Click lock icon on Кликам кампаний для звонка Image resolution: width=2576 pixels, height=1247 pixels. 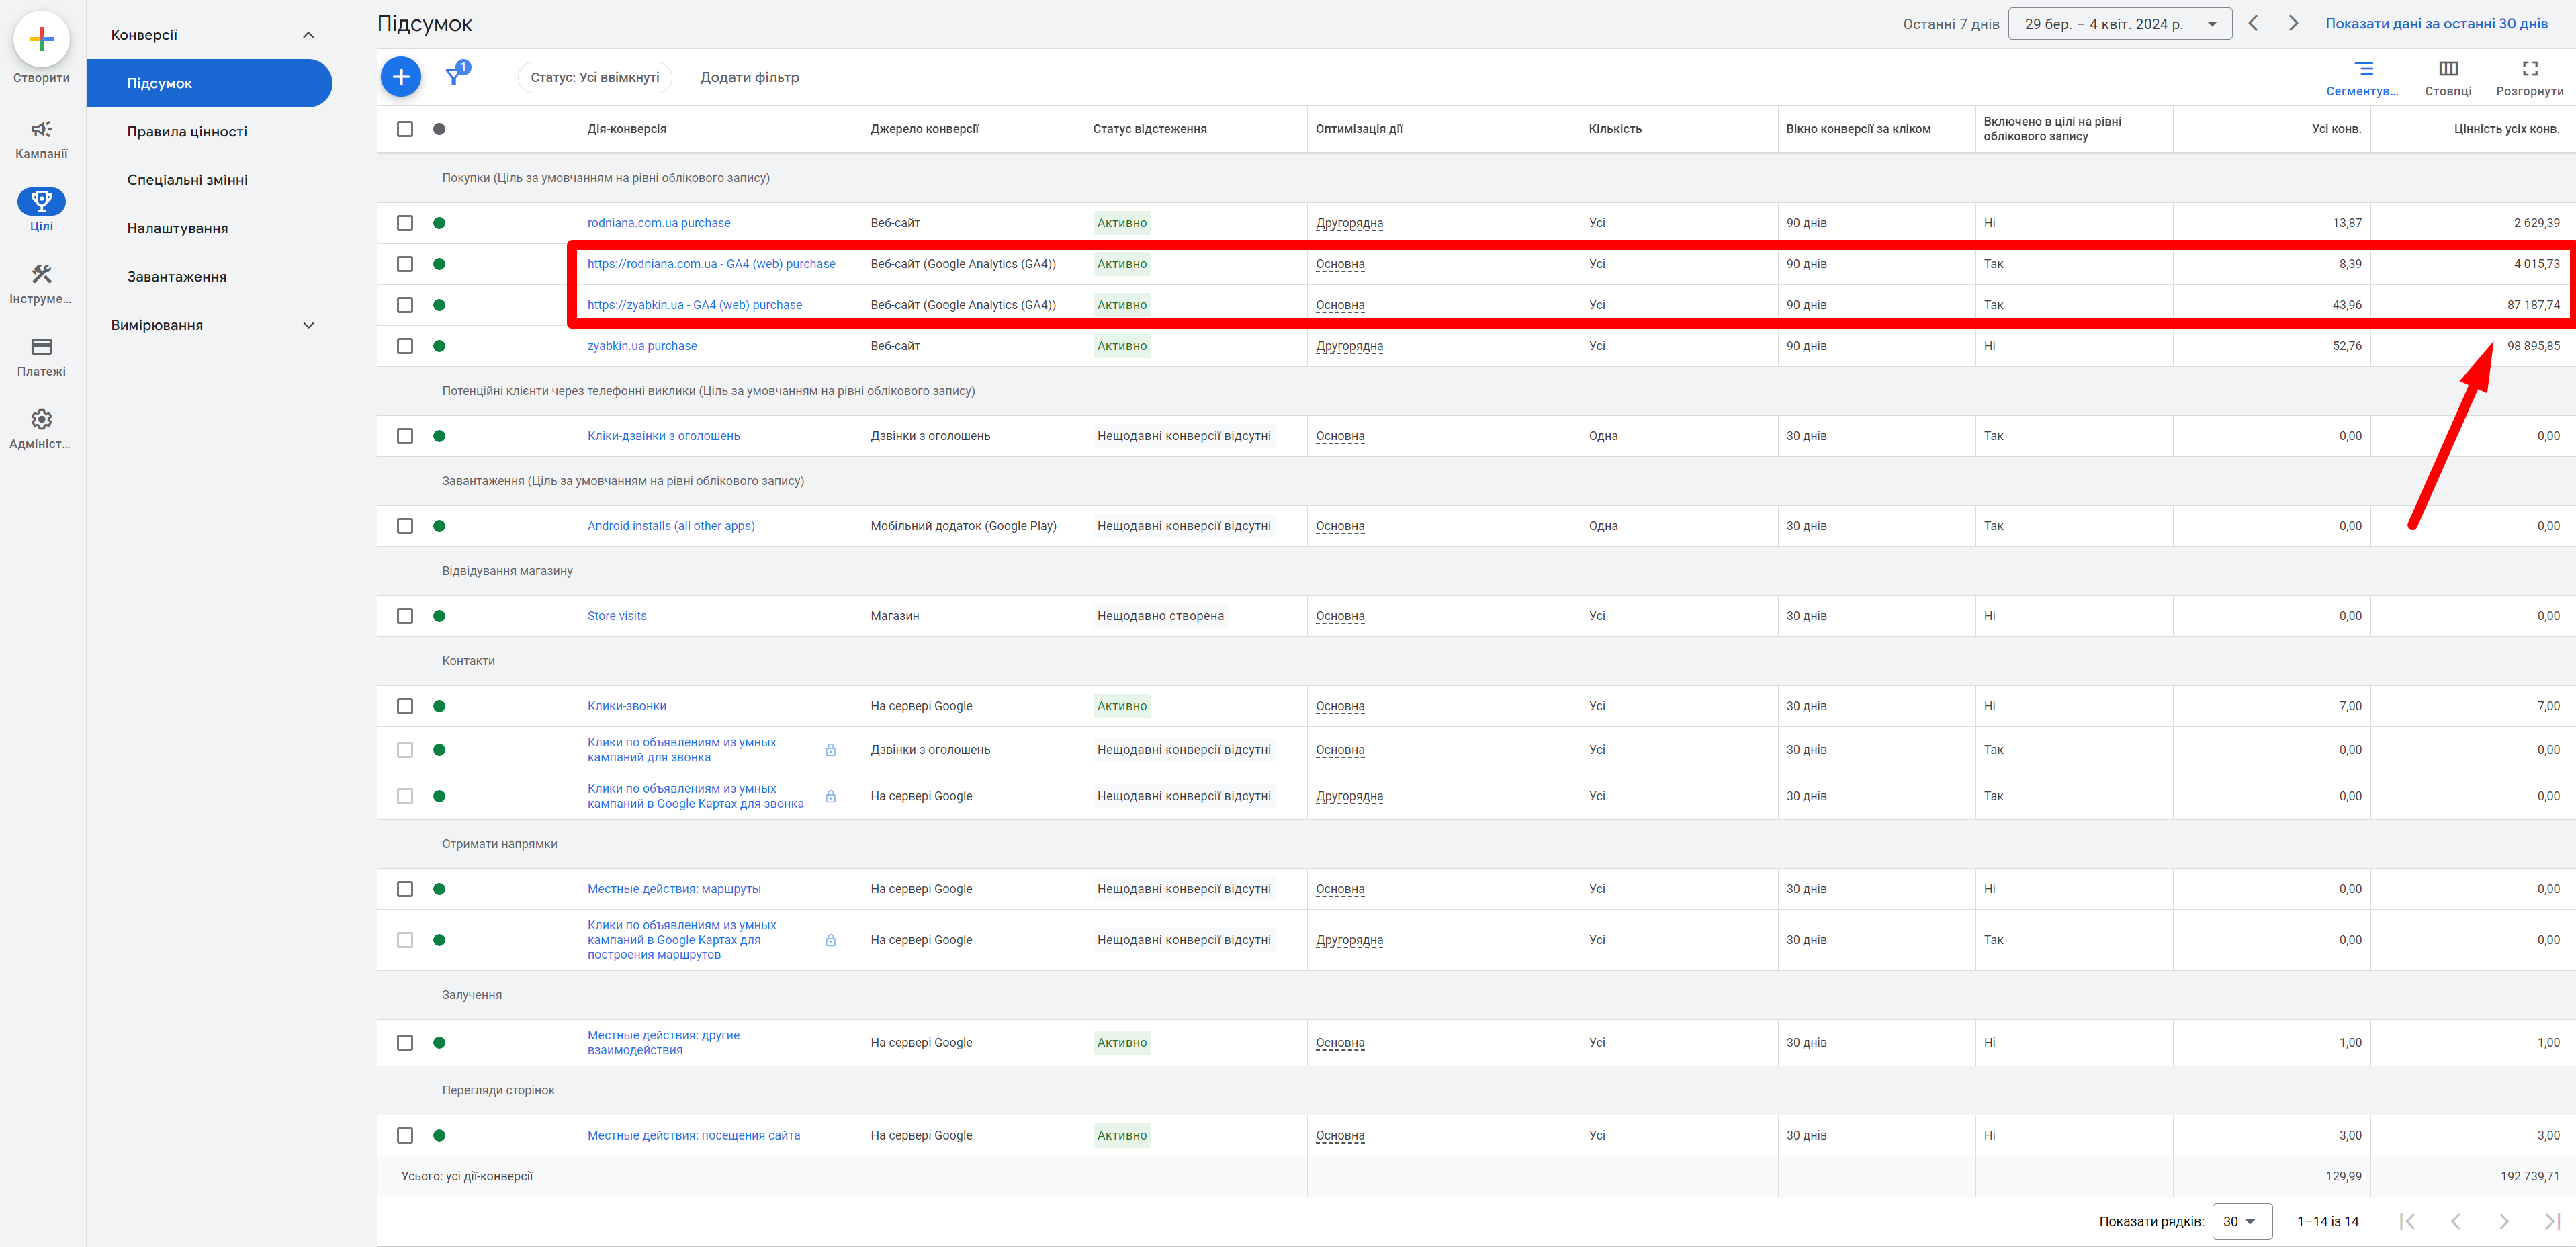pyautogui.click(x=830, y=750)
